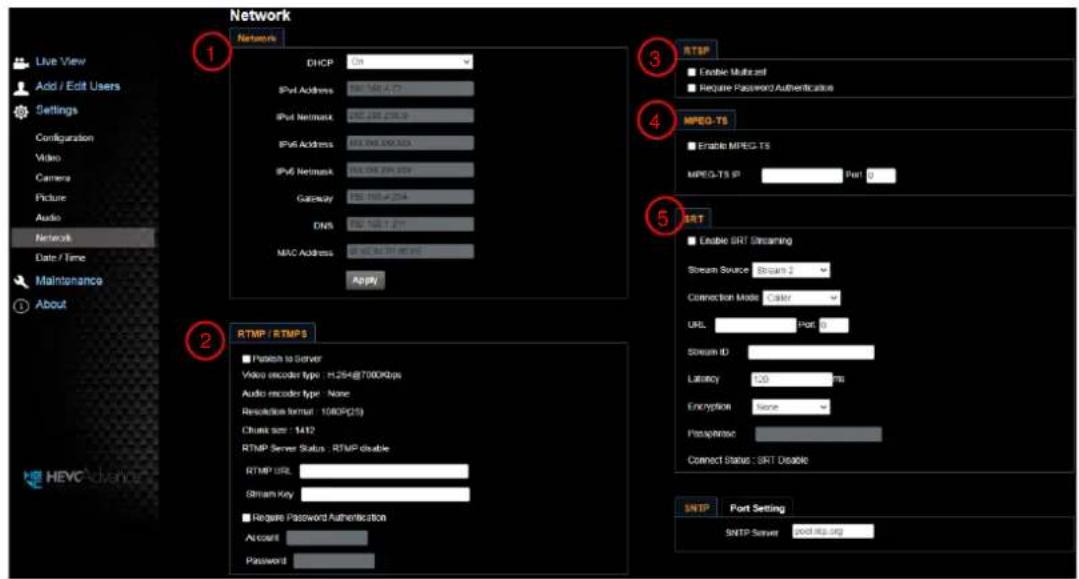This screenshot has height=579, width=1079.
Task: Go to Date / Time settings
Action: [x=61, y=257]
